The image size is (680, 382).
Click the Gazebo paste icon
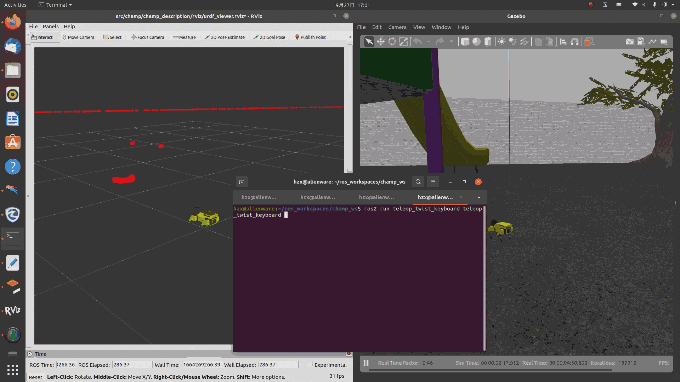coord(550,42)
